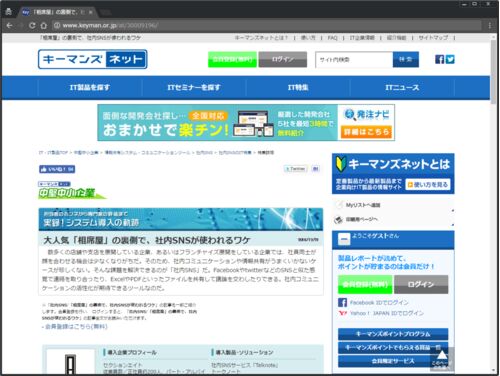500x376 pixels.
Task: Click the Chrome profile icon at top left
Action: pyautogui.click(x=9, y=12)
